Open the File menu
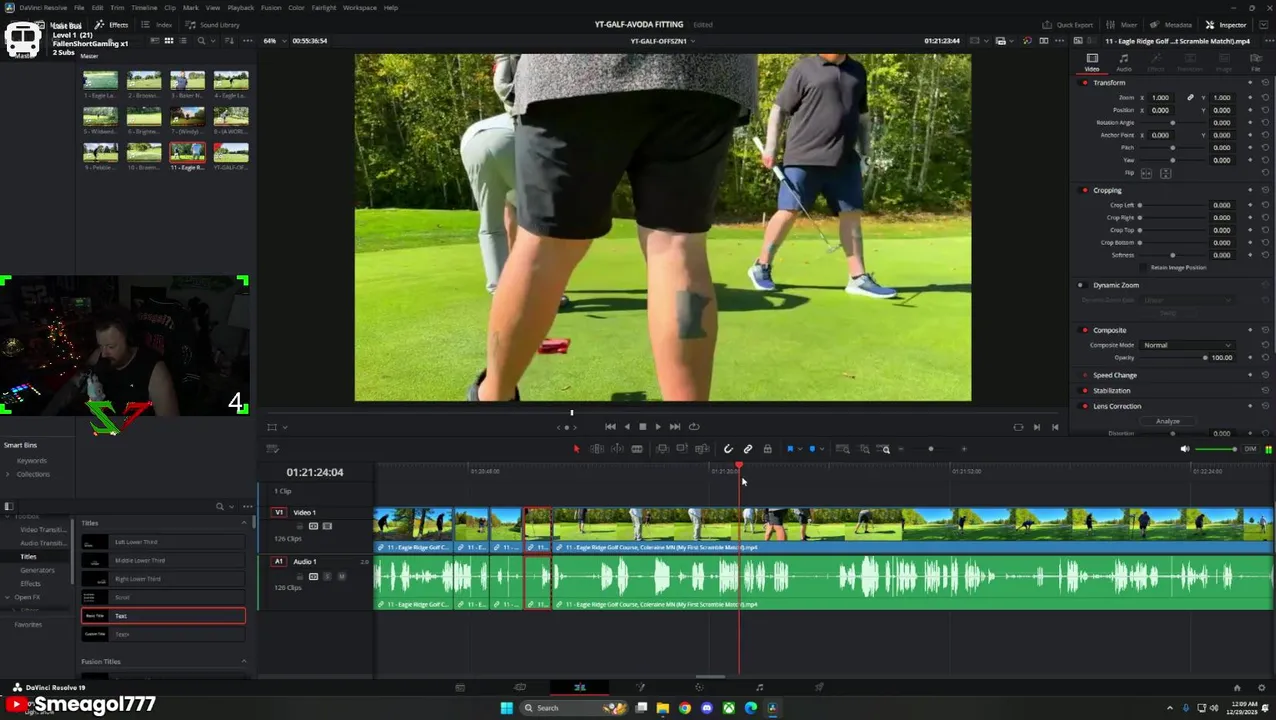 (79, 8)
